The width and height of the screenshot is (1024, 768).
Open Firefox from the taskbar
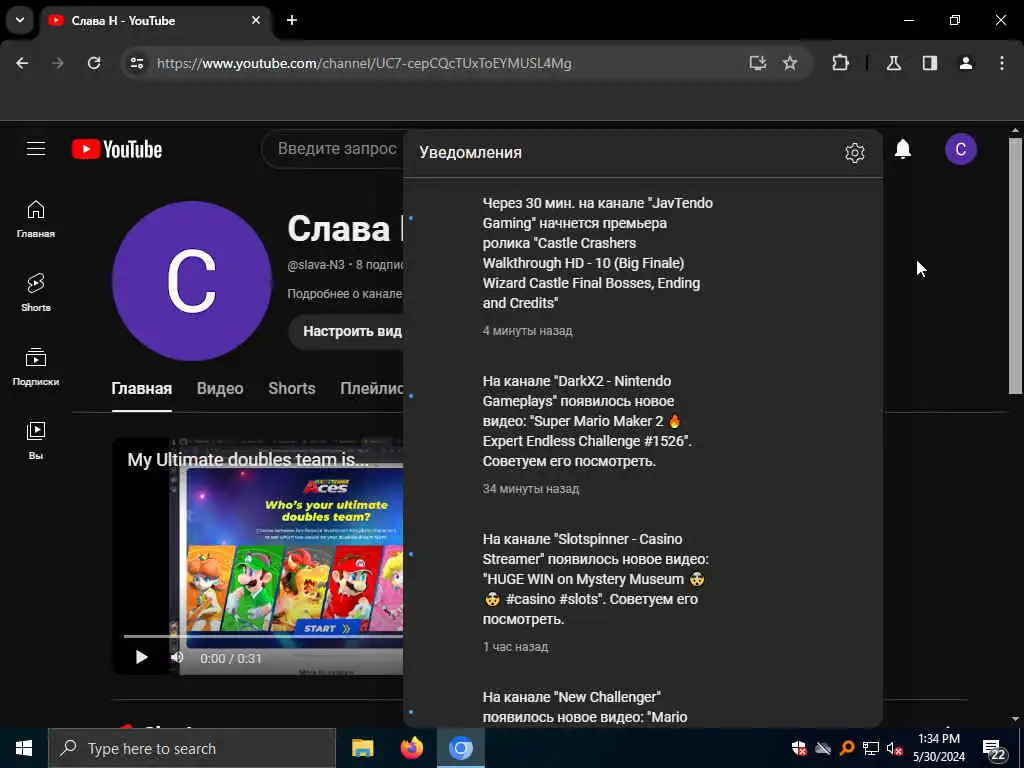pos(411,748)
